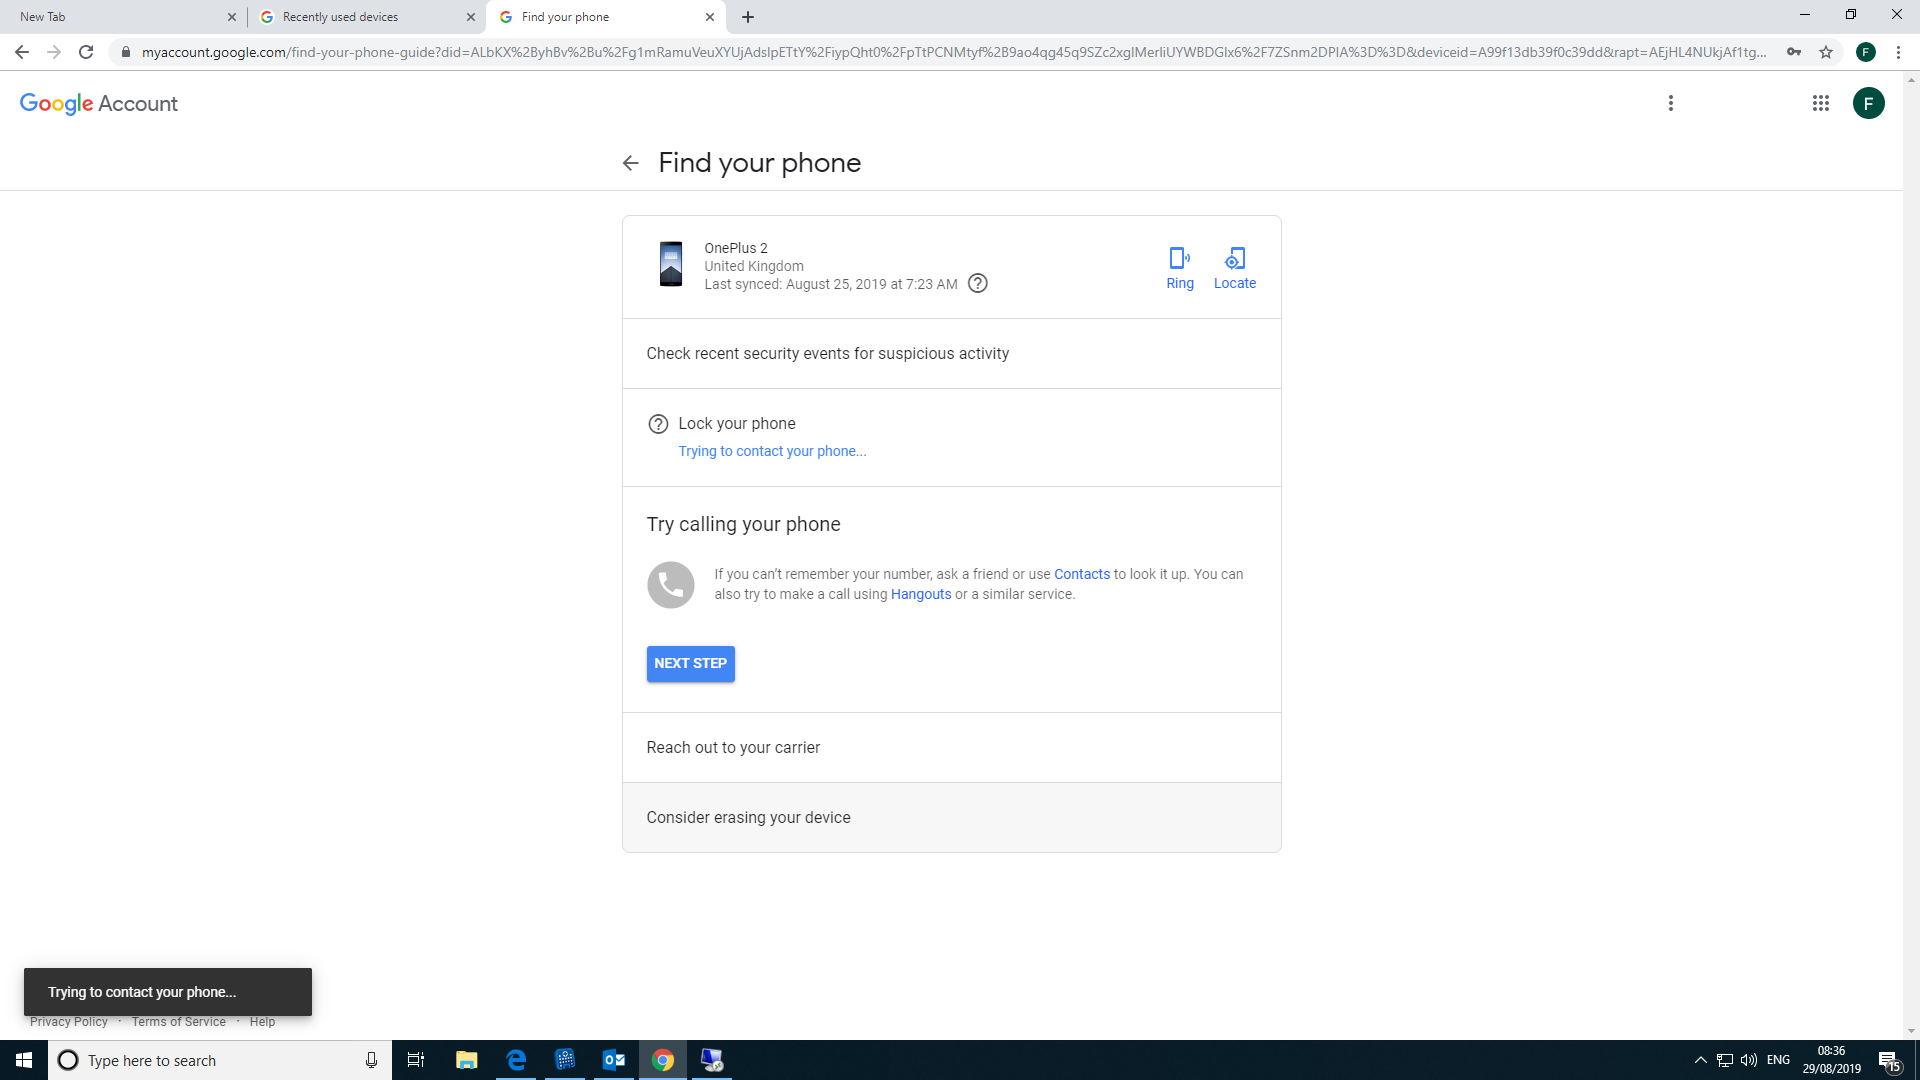Click the Google apps grid icon

pyautogui.click(x=1820, y=103)
